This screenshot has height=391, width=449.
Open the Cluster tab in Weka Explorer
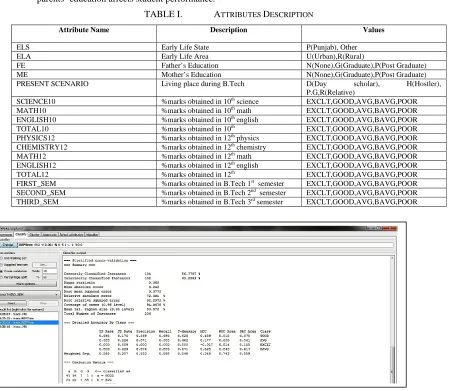(35, 235)
